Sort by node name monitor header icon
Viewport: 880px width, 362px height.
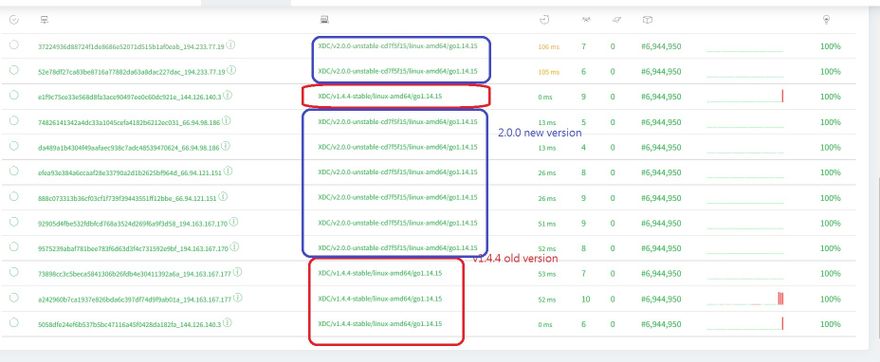click(44, 20)
